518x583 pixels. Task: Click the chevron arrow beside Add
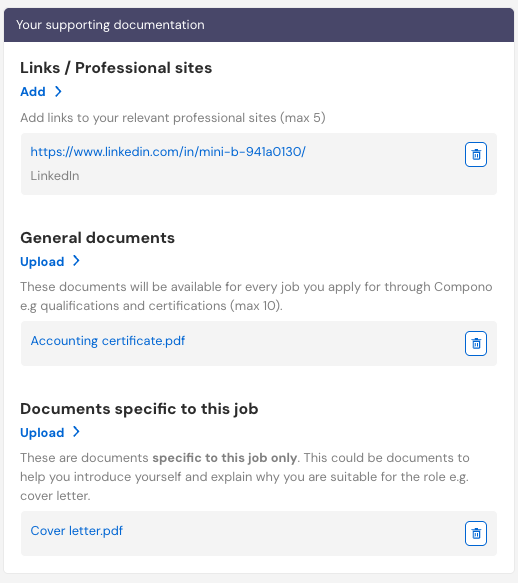tap(58, 91)
